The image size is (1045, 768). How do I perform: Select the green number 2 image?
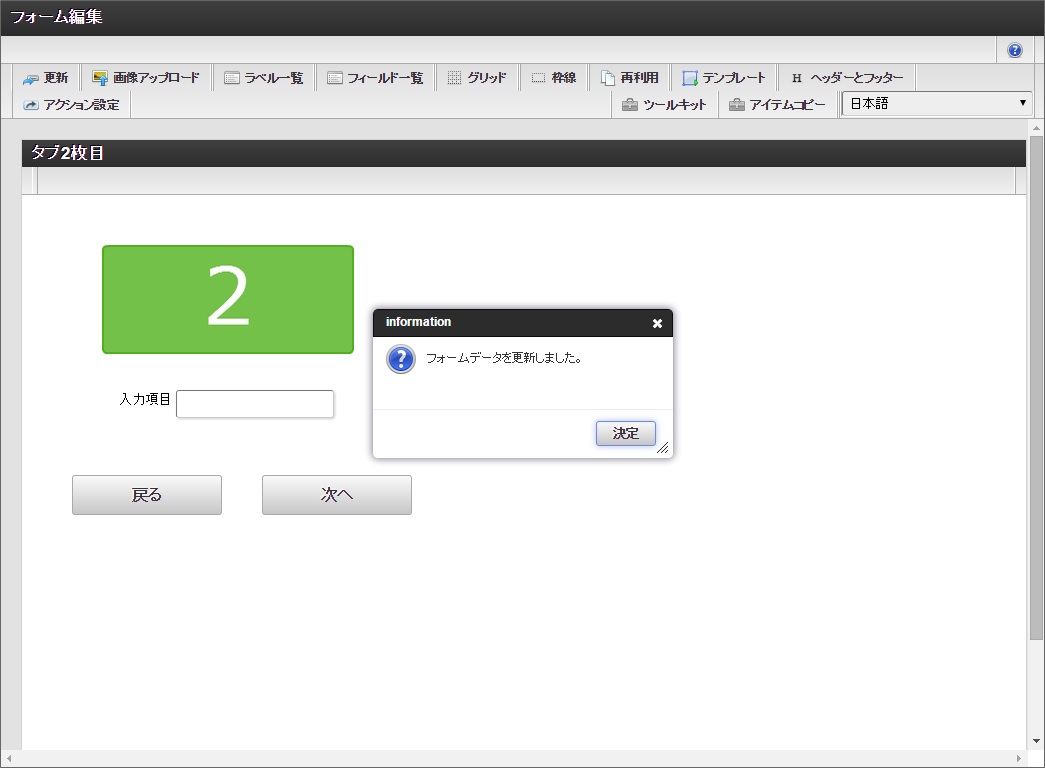point(228,299)
